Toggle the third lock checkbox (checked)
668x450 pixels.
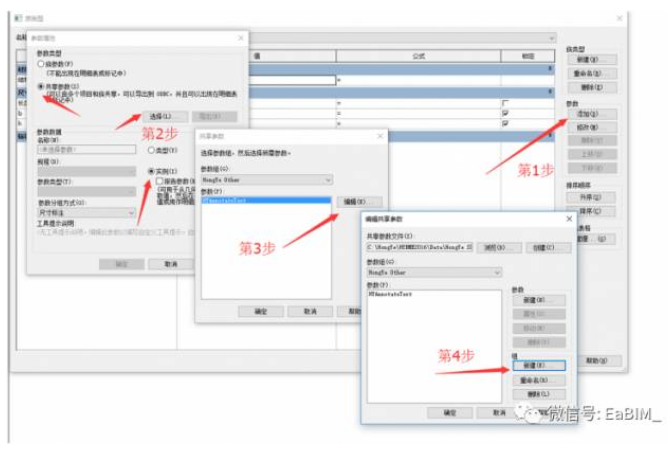point(505,124)
